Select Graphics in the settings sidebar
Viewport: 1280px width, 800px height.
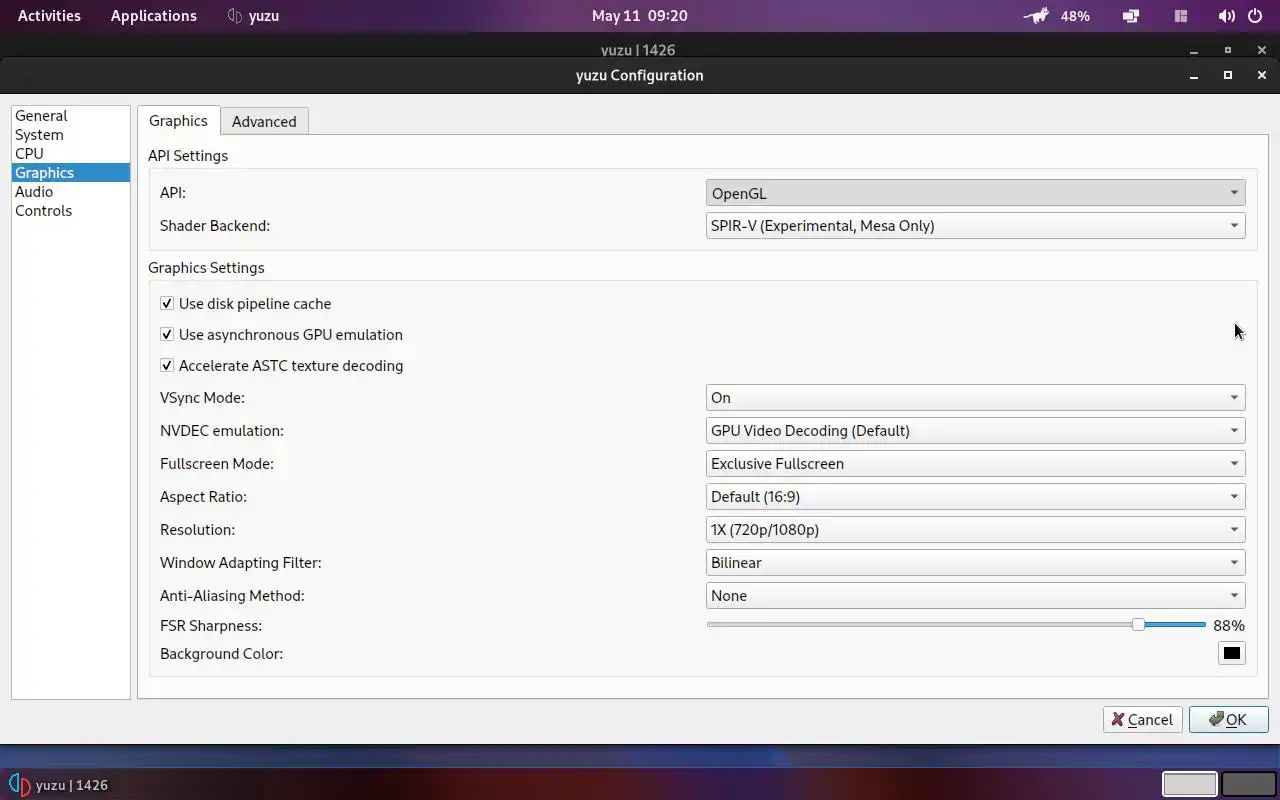[70, 173]
